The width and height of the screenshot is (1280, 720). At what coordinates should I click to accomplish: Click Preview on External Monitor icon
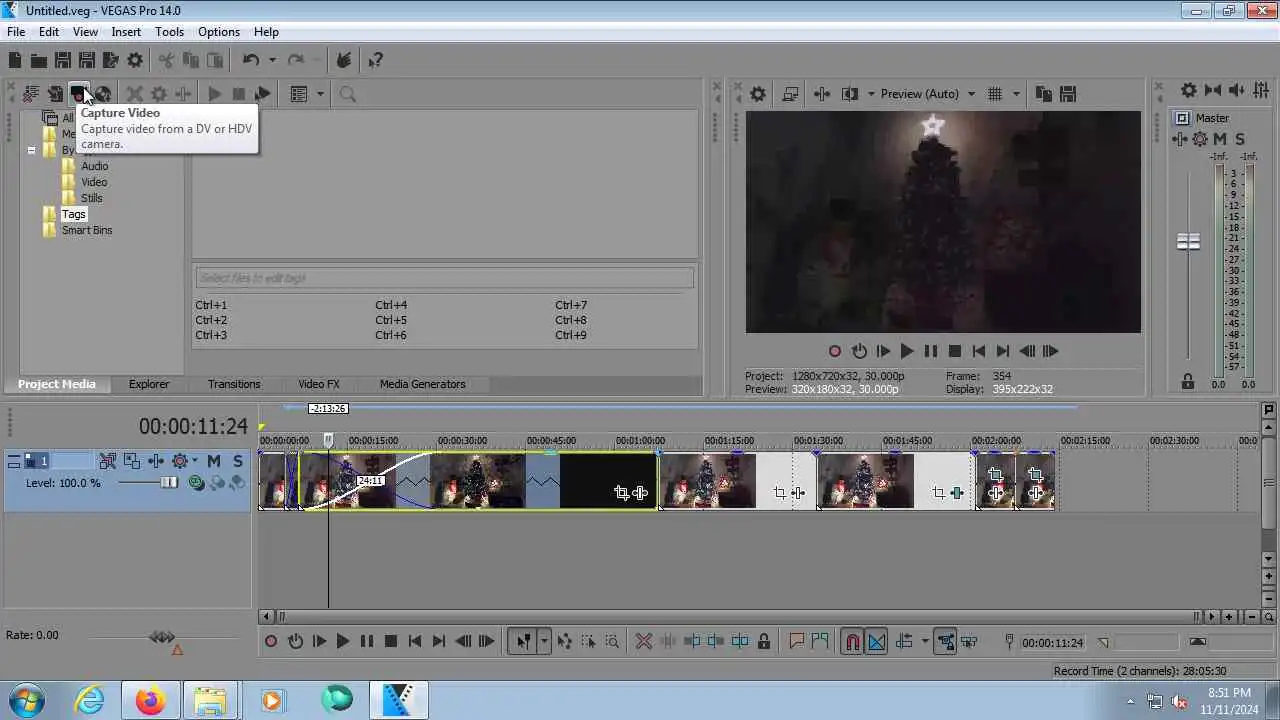790,94
